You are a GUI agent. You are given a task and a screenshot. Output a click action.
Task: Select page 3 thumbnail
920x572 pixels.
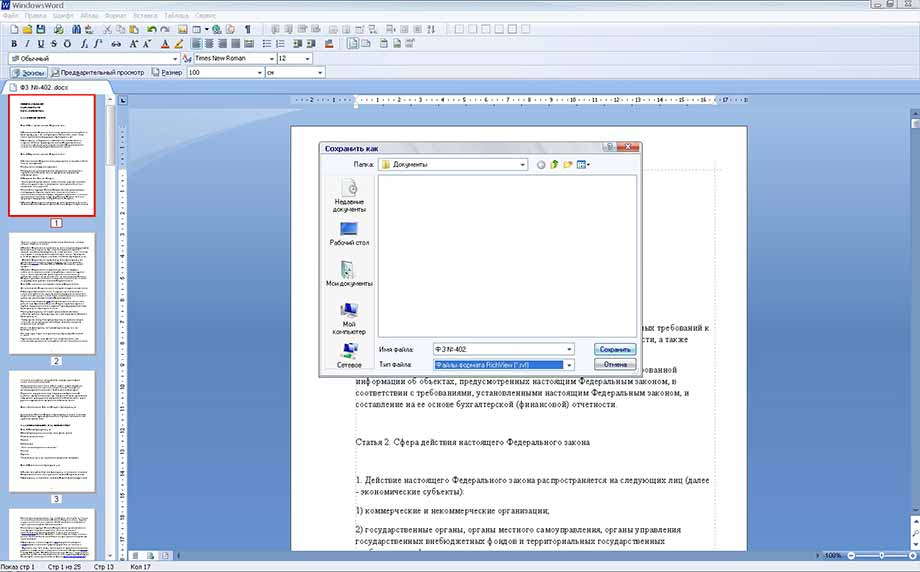(52, 431)
